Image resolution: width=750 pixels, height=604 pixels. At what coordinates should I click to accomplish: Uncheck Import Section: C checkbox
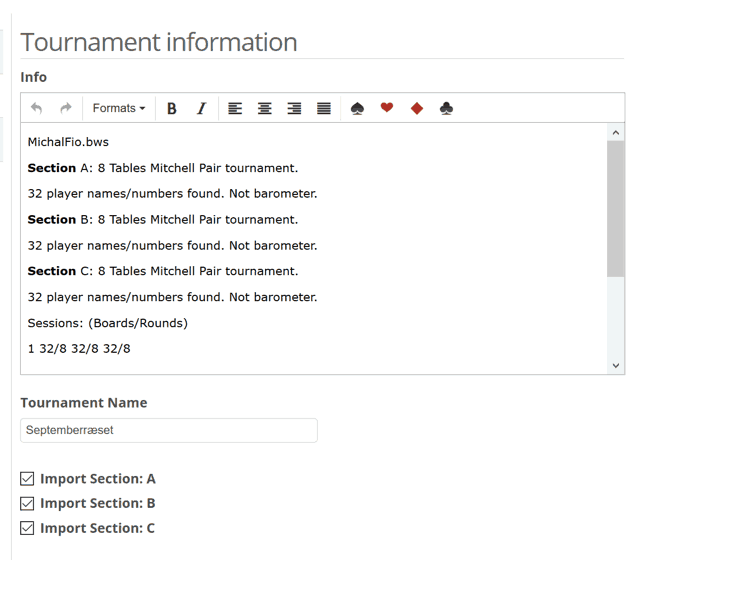[x=27, y=528]
